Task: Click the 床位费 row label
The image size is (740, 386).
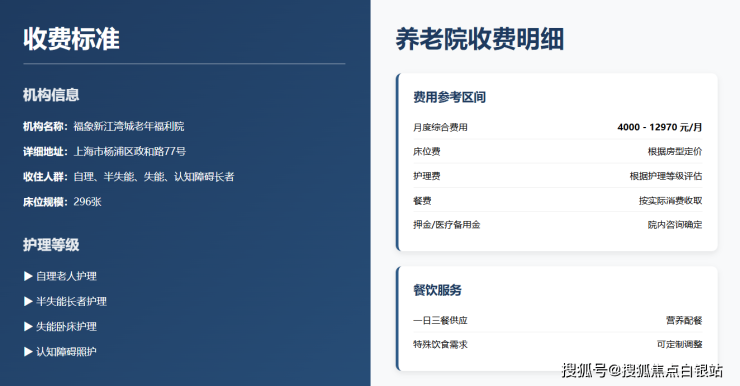Action: [x=427, y=151]
